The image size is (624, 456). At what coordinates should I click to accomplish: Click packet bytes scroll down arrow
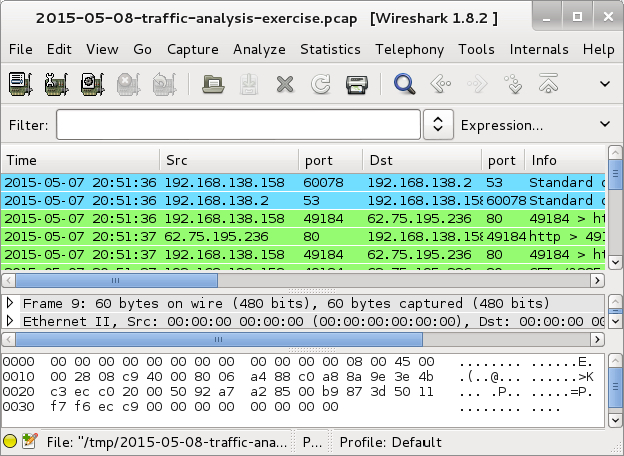pos(615,420)
